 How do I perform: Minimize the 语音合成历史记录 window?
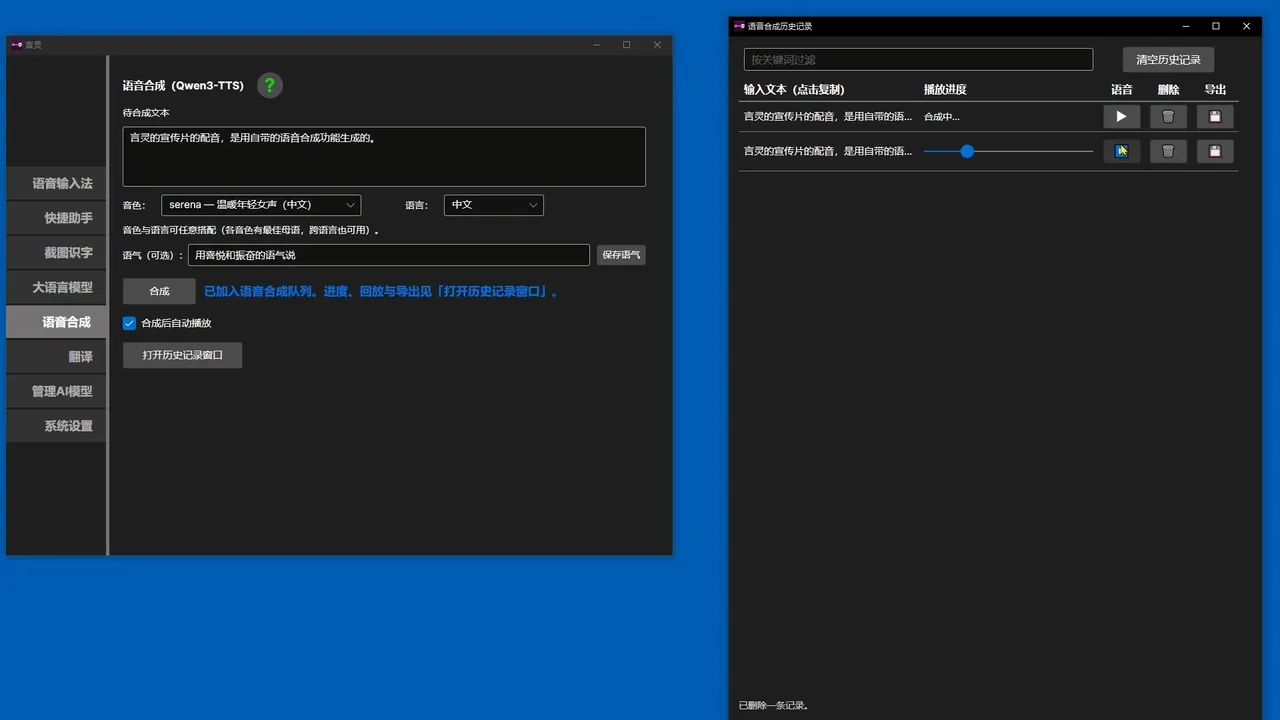[x=1185, y=26]
